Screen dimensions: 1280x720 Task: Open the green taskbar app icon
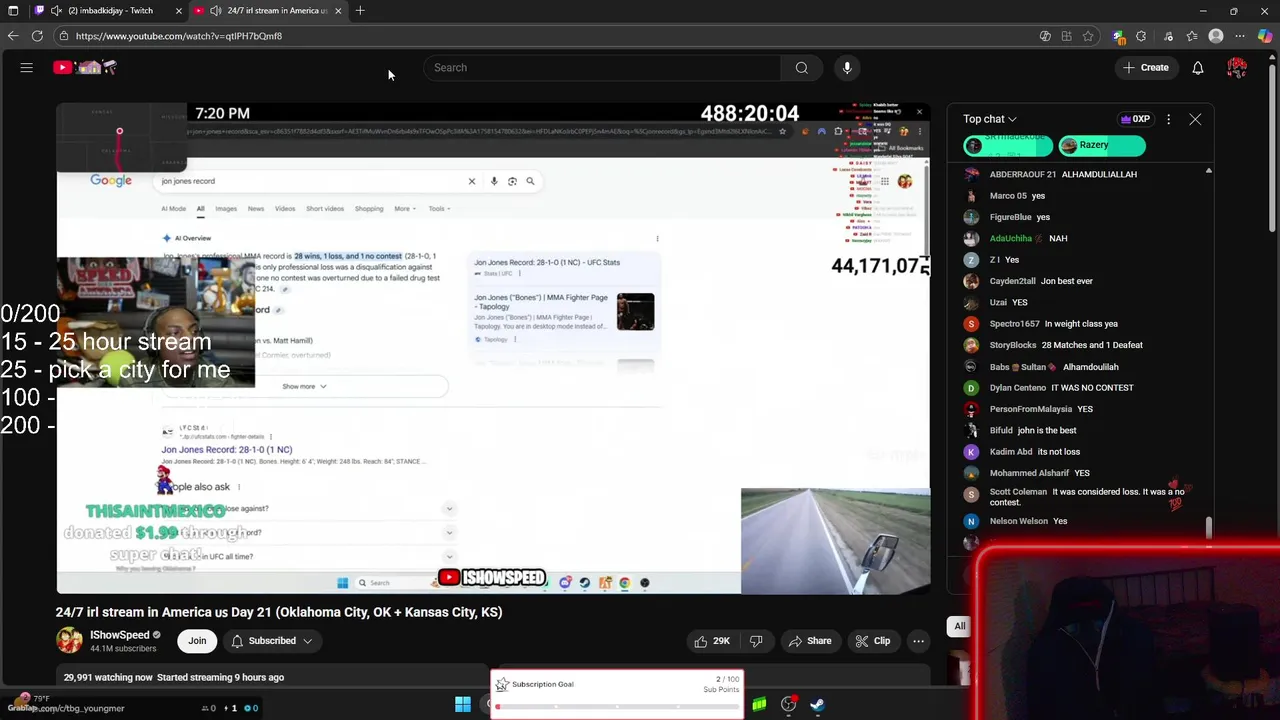(759, 704)
